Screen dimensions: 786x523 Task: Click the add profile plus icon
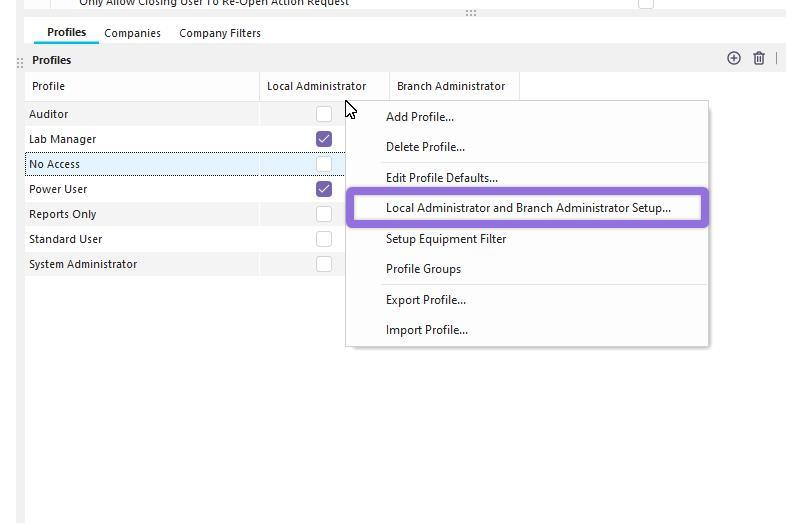click(x=733, y=59)
